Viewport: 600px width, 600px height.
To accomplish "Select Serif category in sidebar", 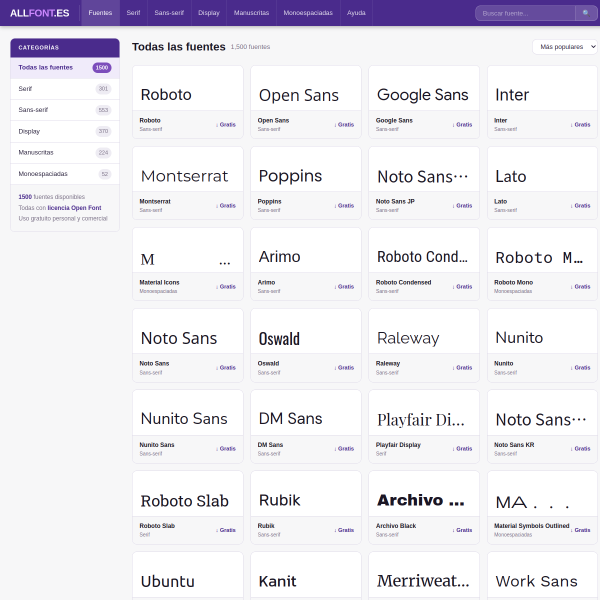I will coord(65,89).
